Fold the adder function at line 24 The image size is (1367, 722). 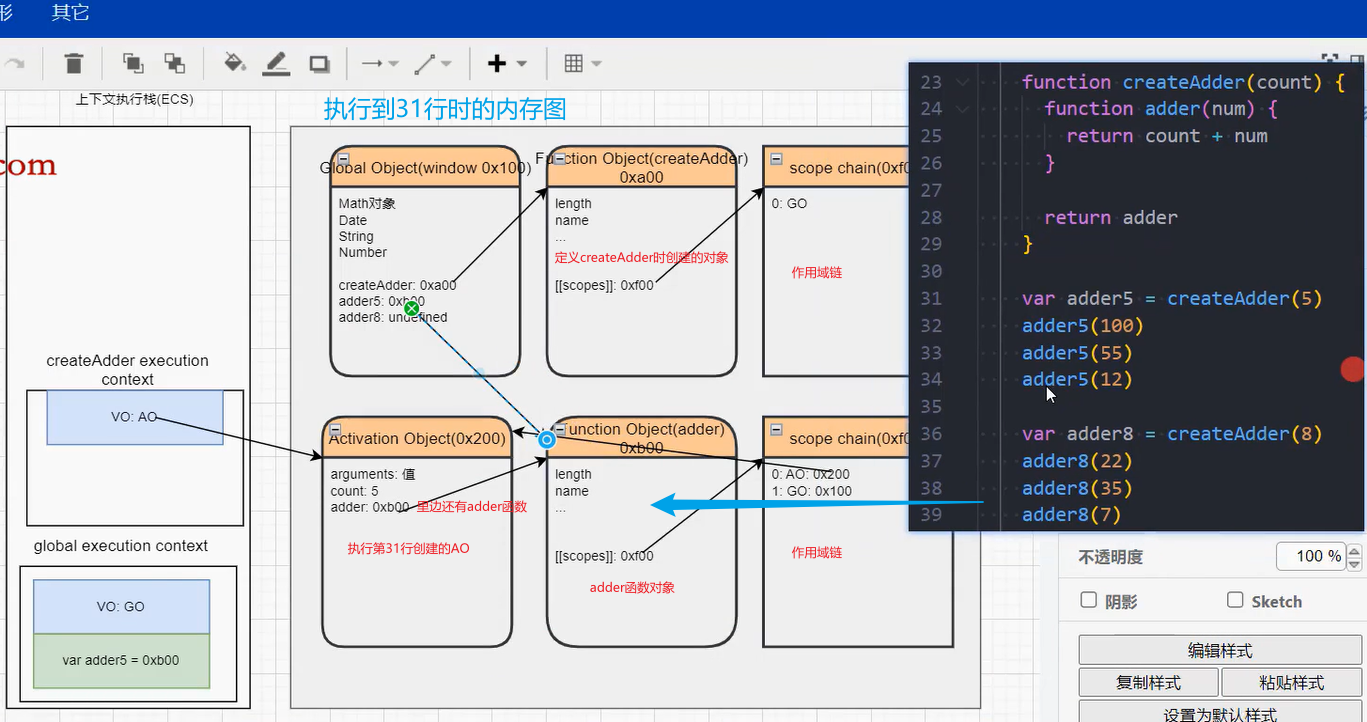[962, 109]
